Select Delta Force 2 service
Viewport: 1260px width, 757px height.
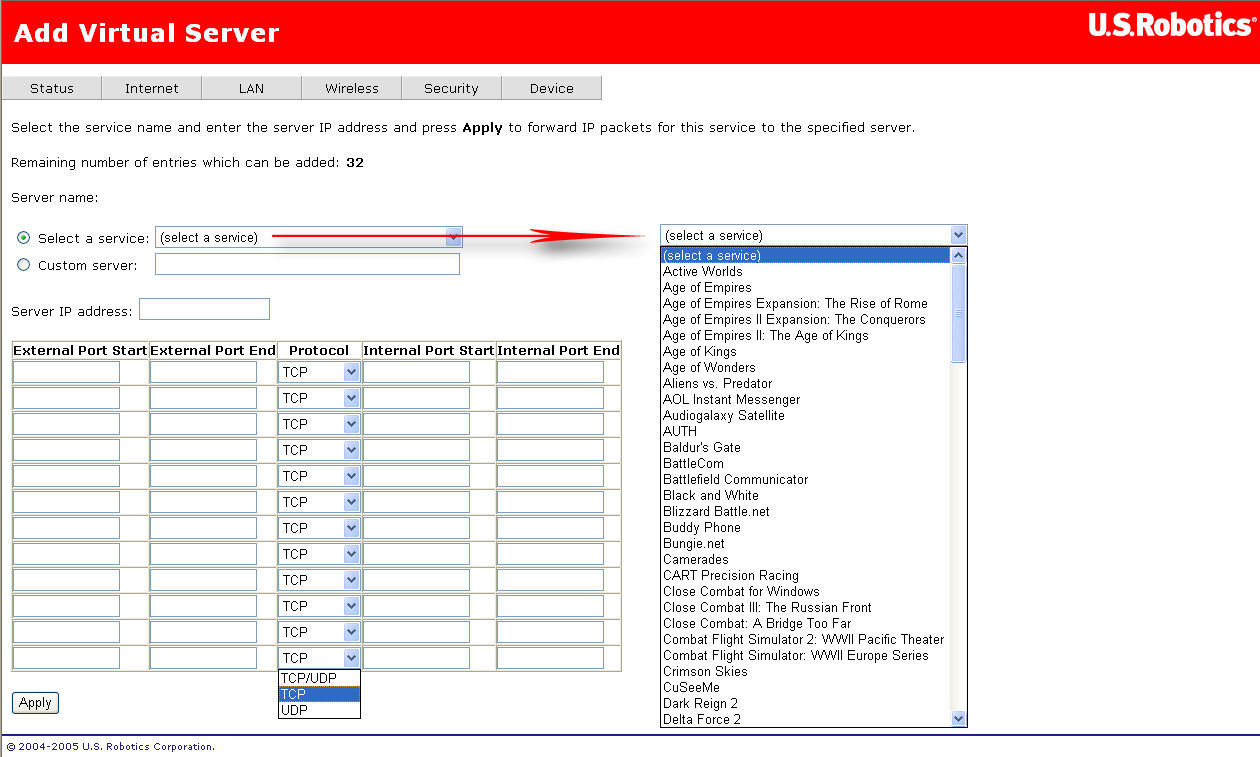coord(806,719)
